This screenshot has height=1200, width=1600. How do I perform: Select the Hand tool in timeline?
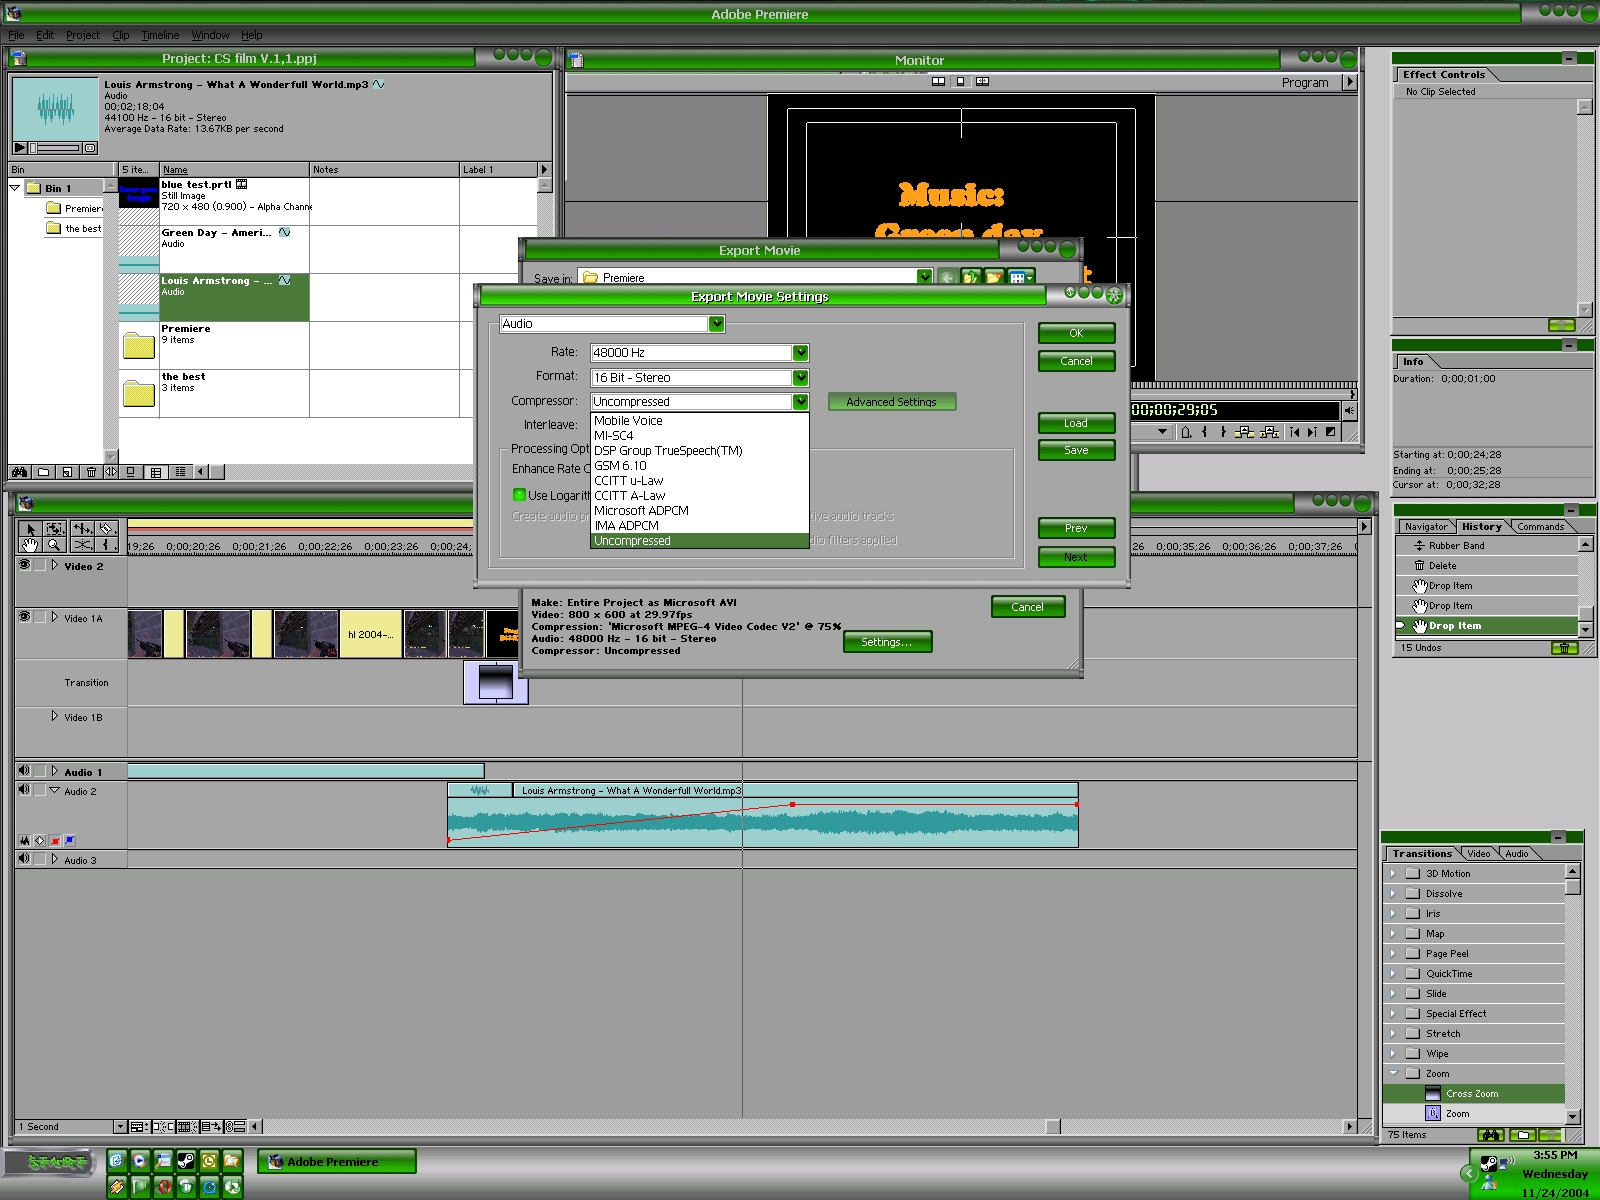[30, 545]
